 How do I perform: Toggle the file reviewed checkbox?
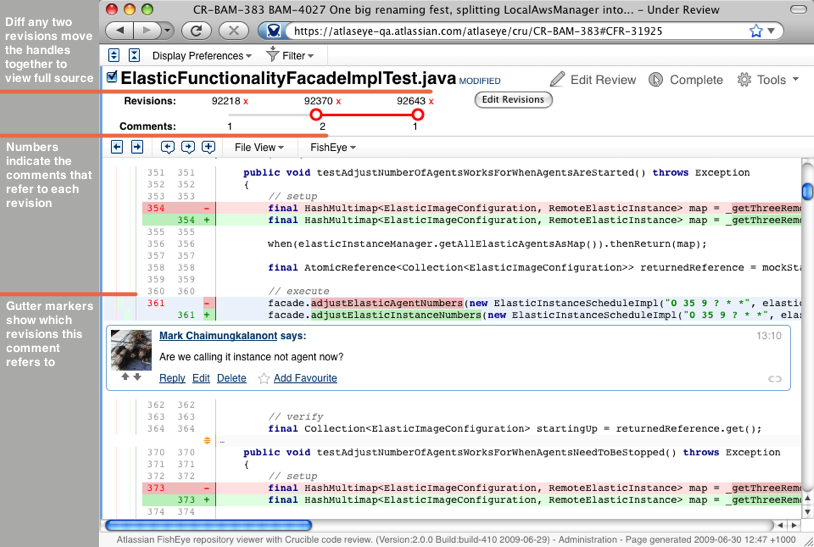112,77
